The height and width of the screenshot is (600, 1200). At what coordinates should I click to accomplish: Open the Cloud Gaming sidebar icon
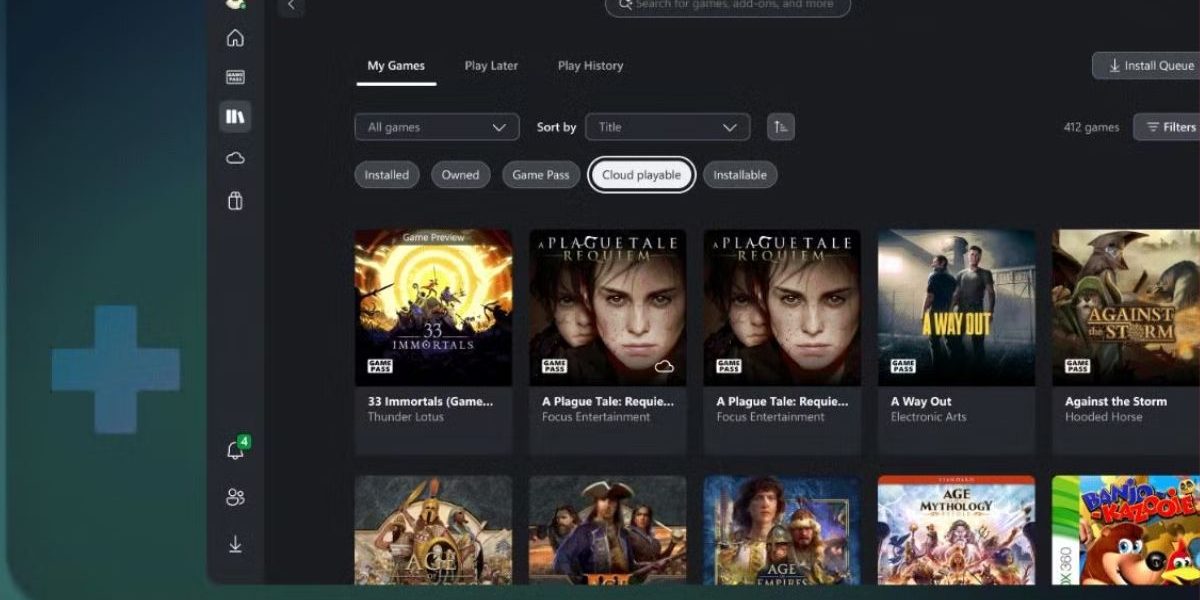pyautogui.click(x=235, y=158)
